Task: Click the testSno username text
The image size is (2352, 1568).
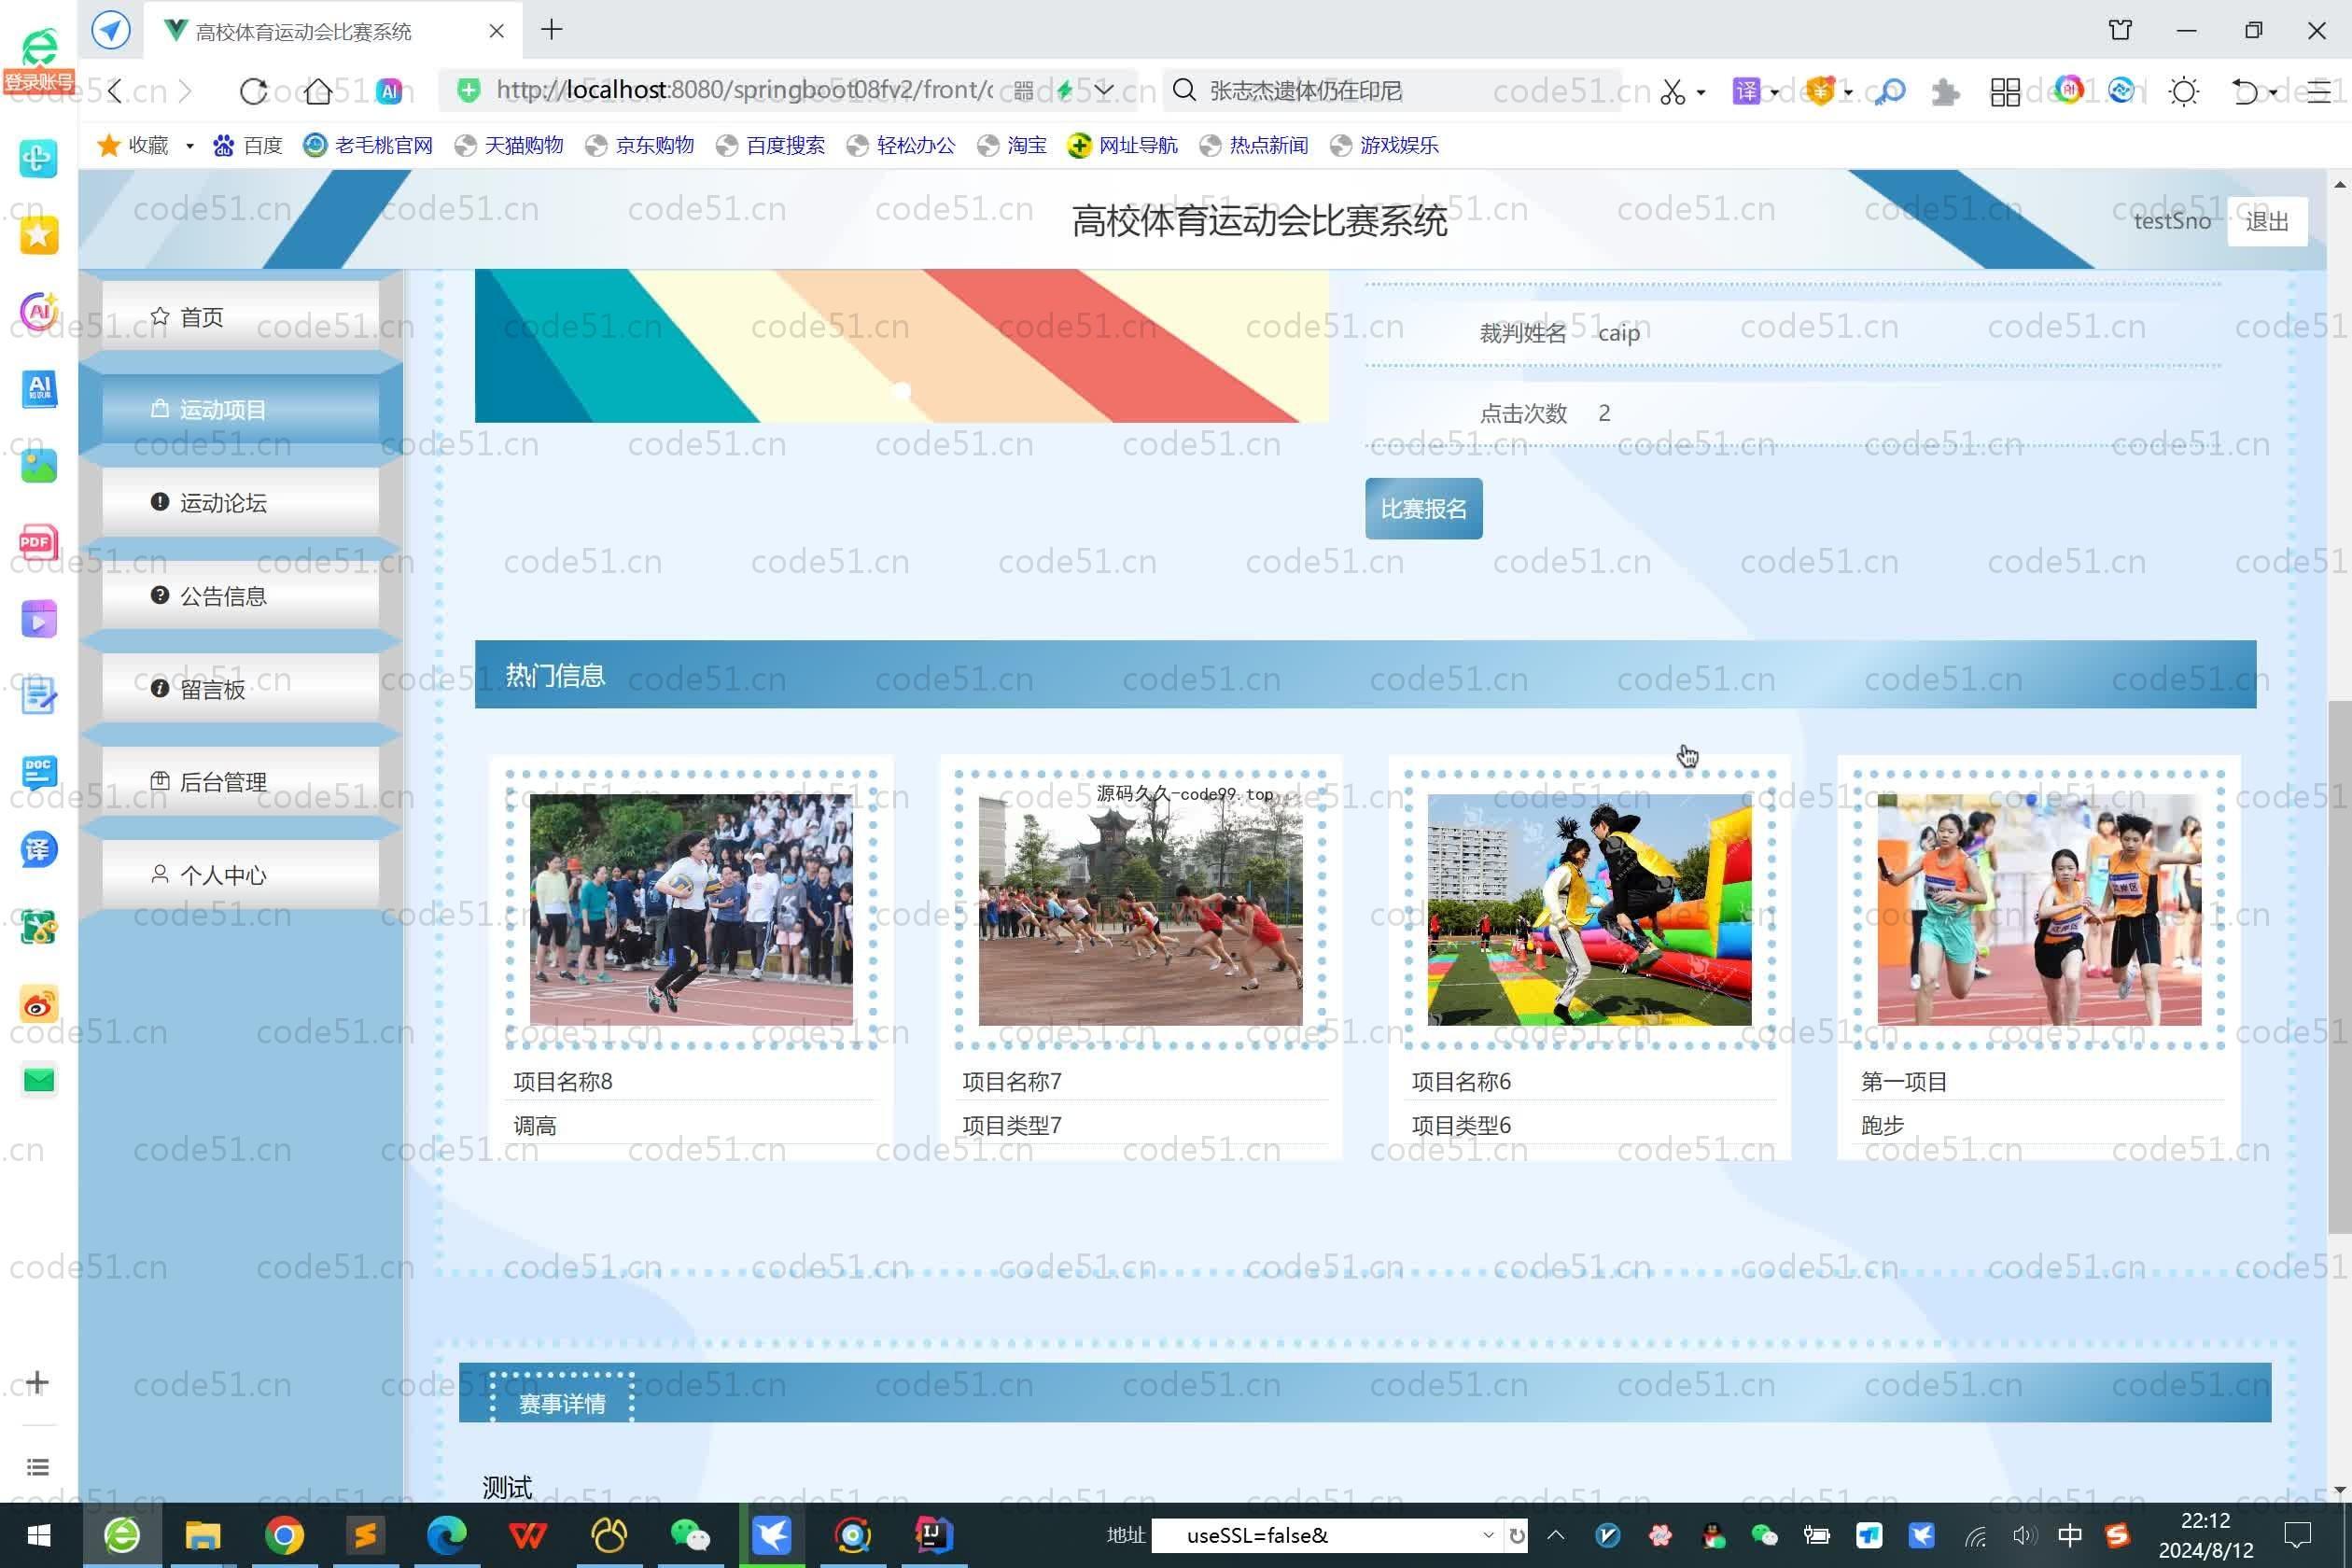Action: pos(2172,221)
